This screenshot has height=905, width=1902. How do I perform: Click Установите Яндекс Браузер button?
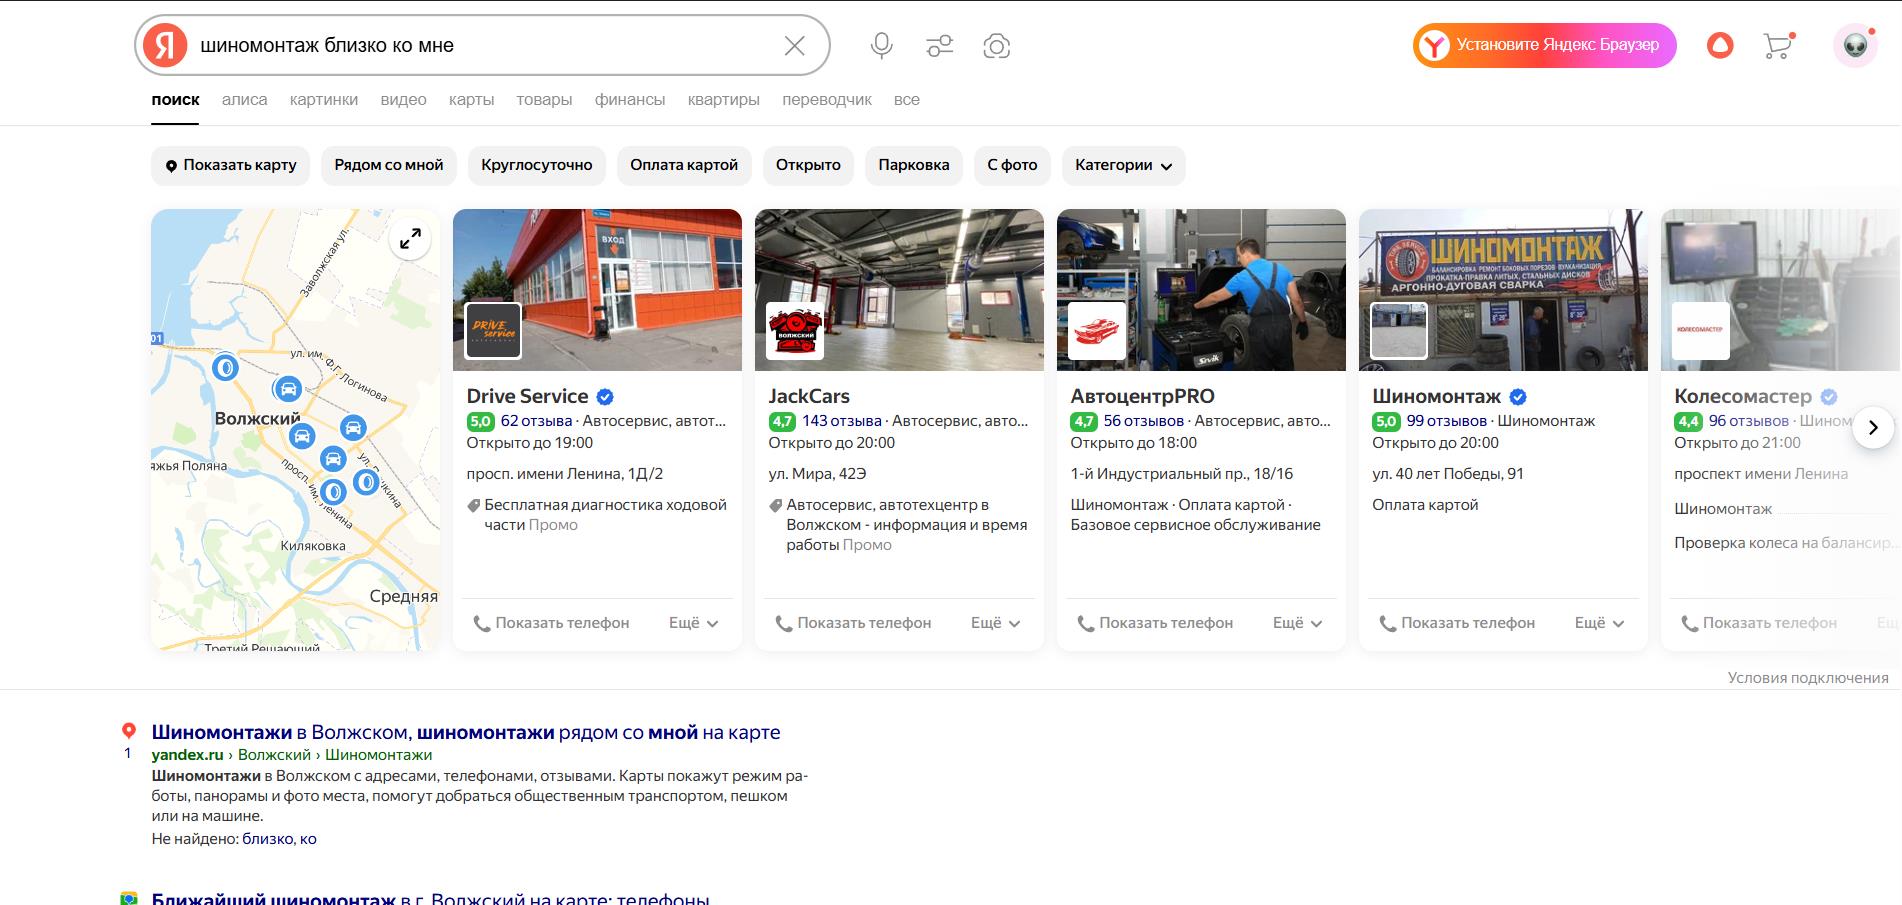pos(1544,45)
